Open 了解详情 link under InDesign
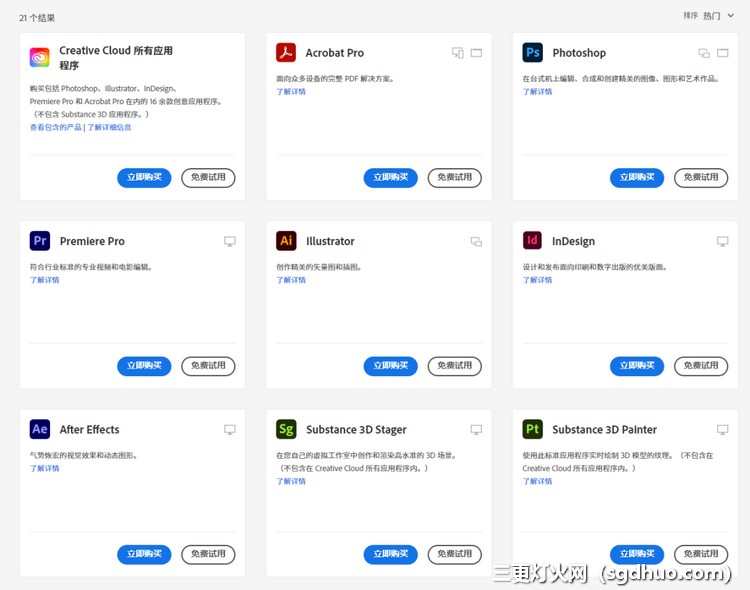 [x=537, y=280]
